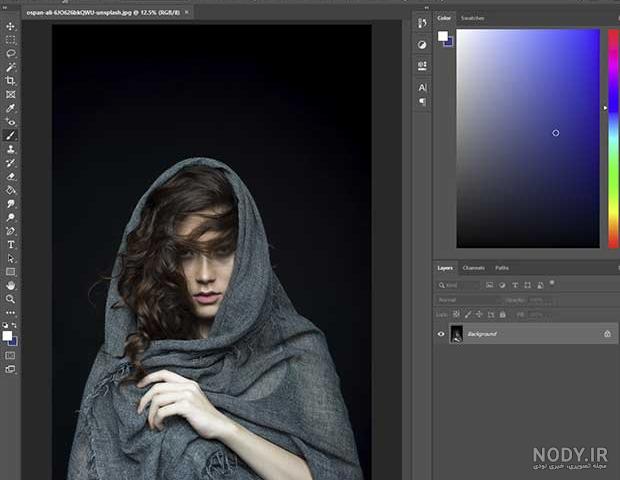Toggle adjustment layer filter in Layers panel
620x480 pixels.
click(x=502, y=285)
